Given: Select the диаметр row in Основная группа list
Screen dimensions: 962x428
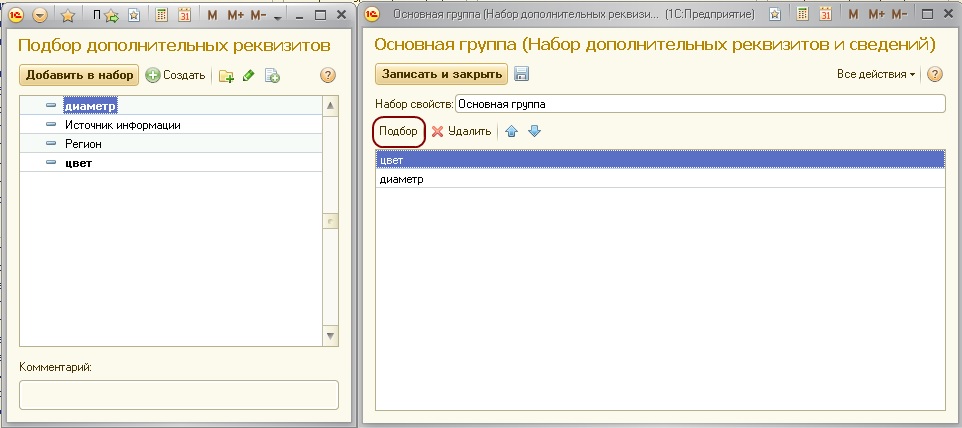Looking at the screenshot, I should [660, 180].
